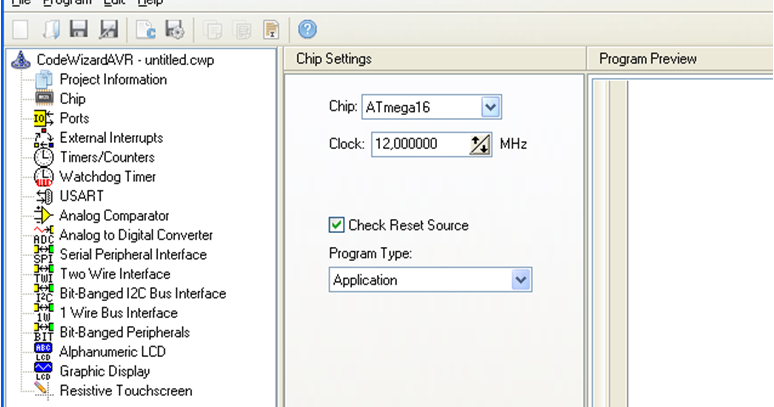Open Resistive Touchscreen settings
Image resolution: width=774 pixels, height=407 pixels.
pos(126,391)
